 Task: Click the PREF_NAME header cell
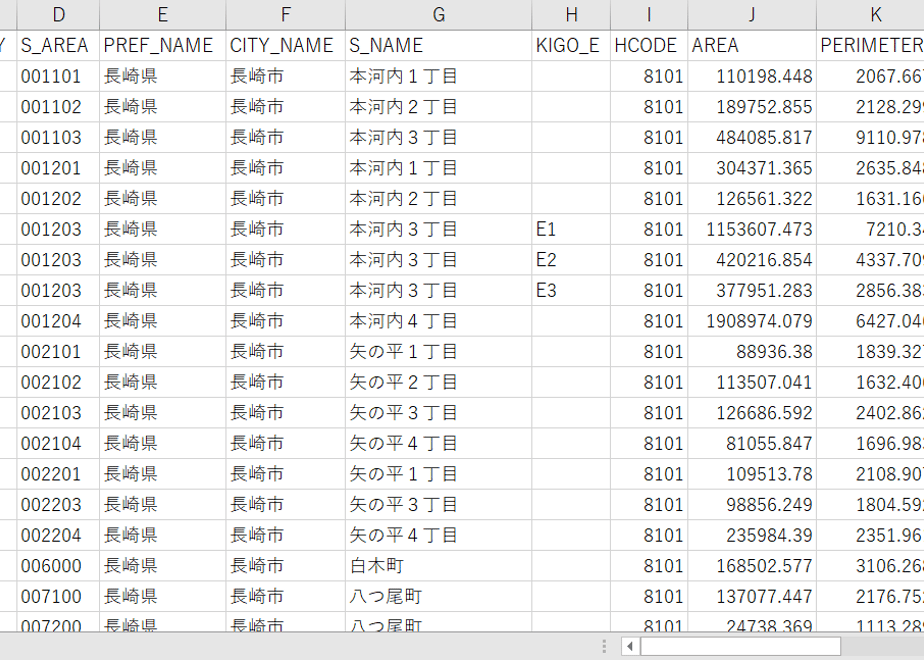tap(163, 45)
